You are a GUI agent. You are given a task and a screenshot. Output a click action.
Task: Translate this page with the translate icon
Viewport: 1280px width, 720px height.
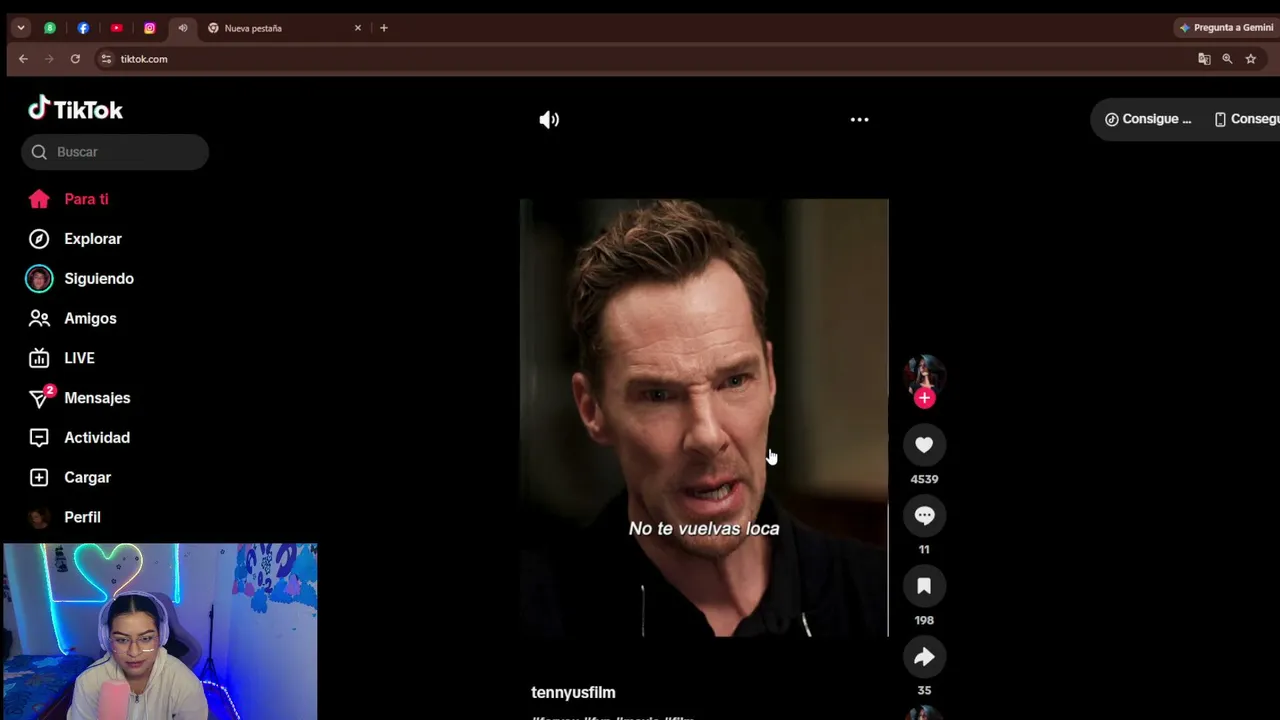(x=1204, y=59)
